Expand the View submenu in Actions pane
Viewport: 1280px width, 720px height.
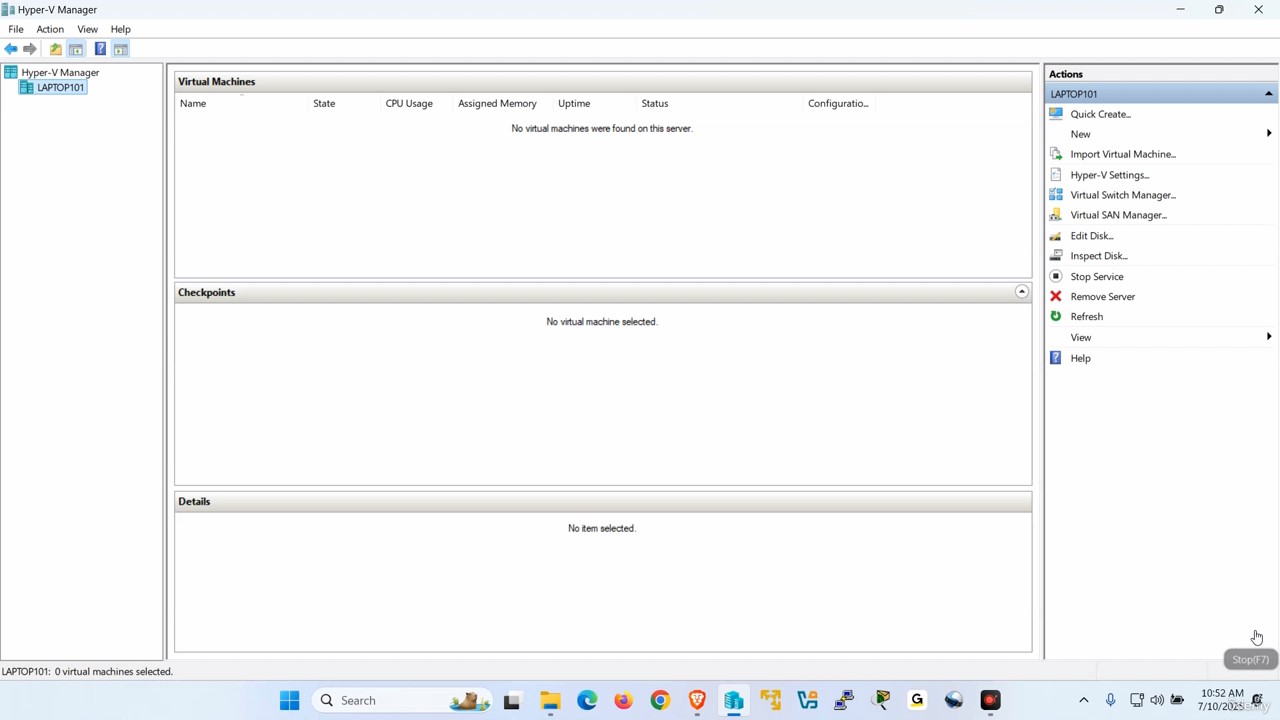1269,337
